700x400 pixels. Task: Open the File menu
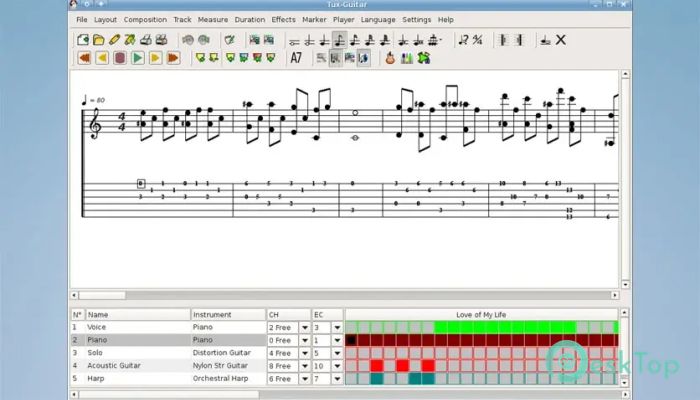point(82,20)
